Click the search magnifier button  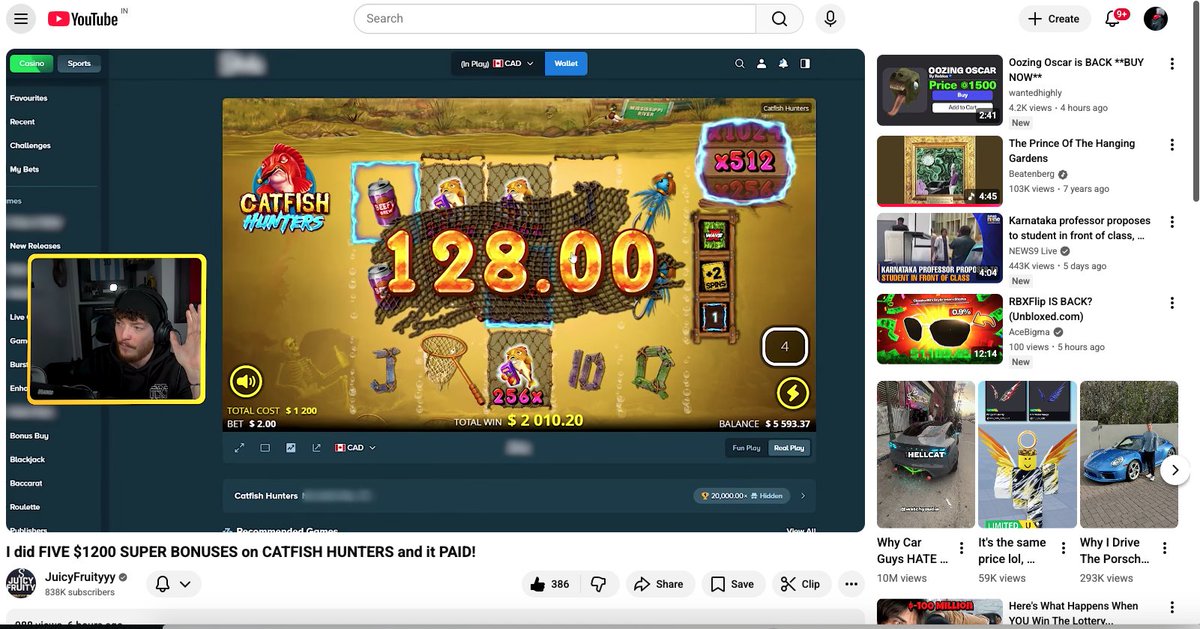pos(780,19)
